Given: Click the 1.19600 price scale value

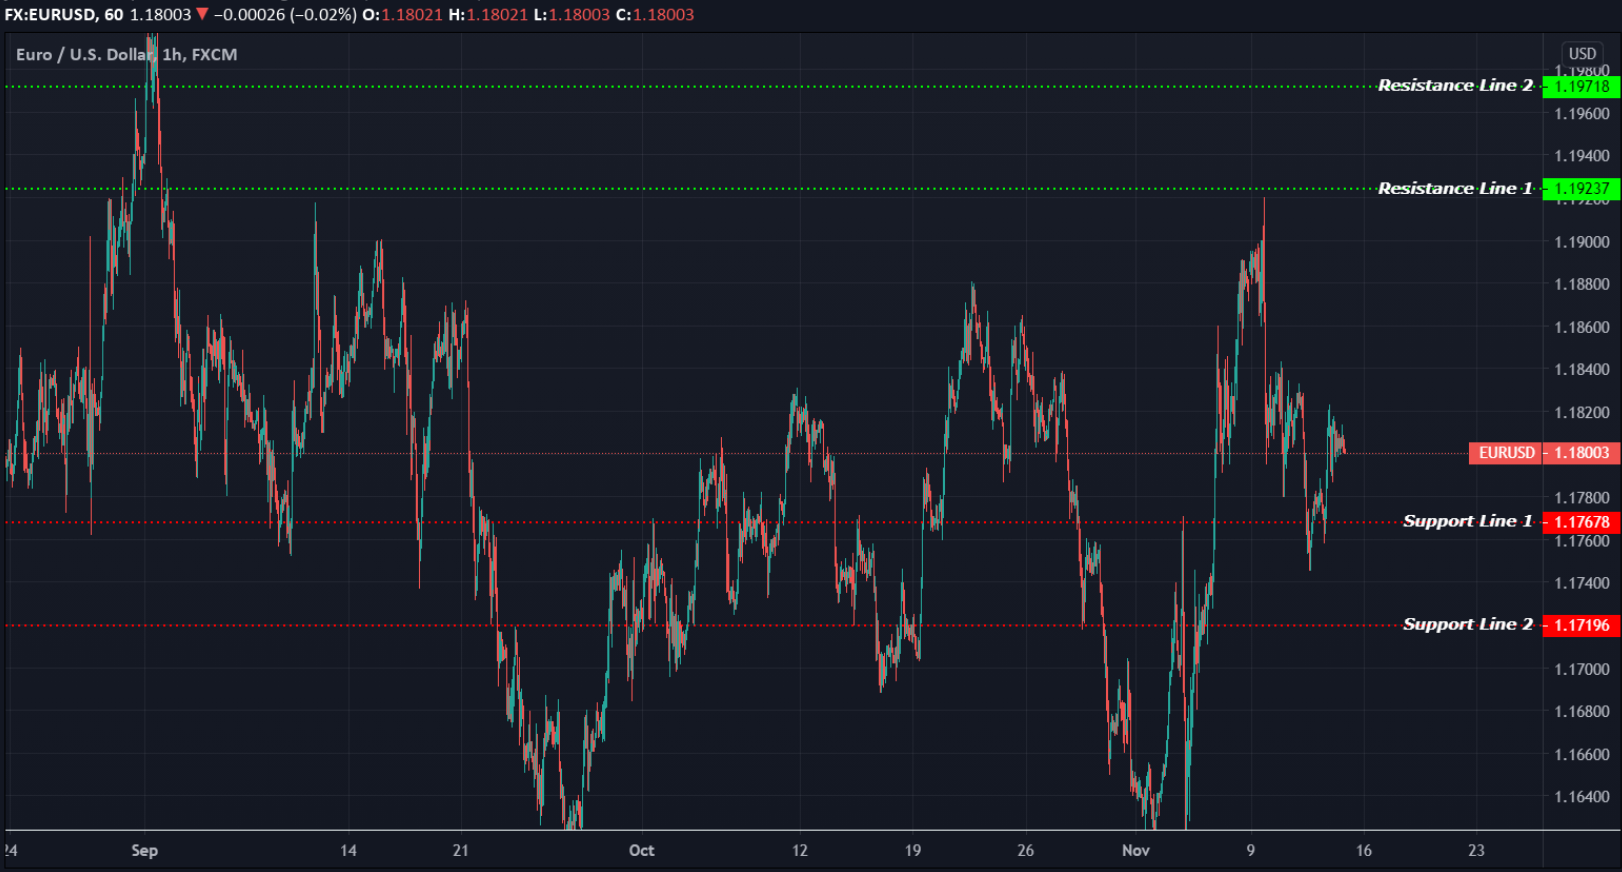Looking at the screenshot, I should tap(1582, 114).
